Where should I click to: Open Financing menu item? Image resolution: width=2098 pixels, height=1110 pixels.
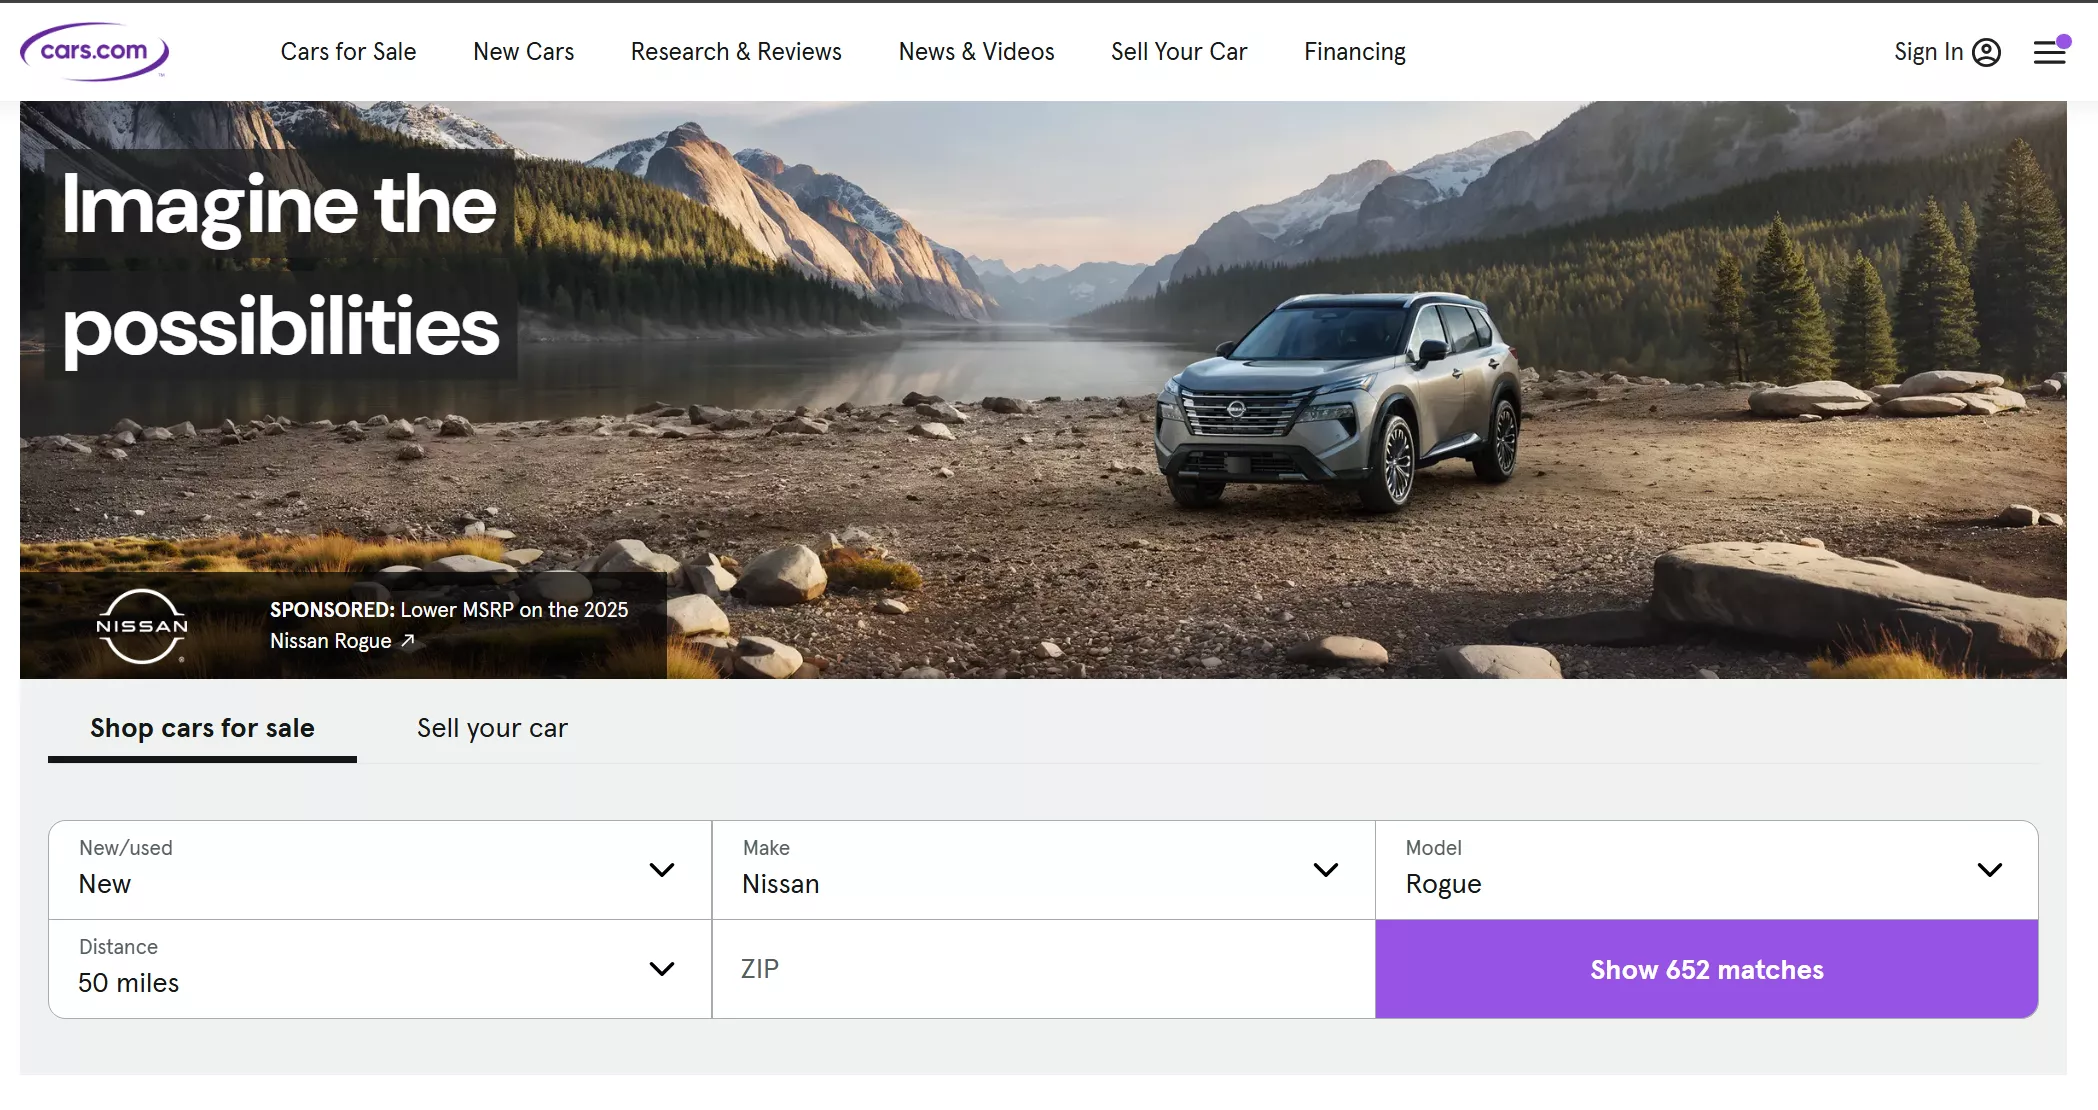(x=1354, y=52)
